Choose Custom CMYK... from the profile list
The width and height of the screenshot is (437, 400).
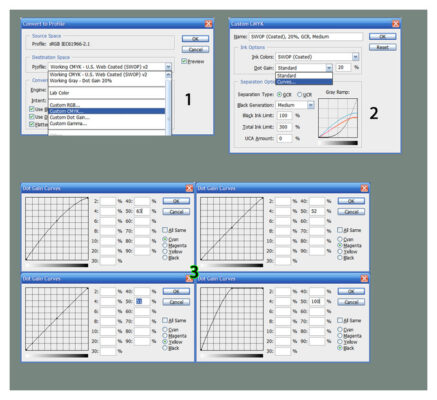coord(107,111)
